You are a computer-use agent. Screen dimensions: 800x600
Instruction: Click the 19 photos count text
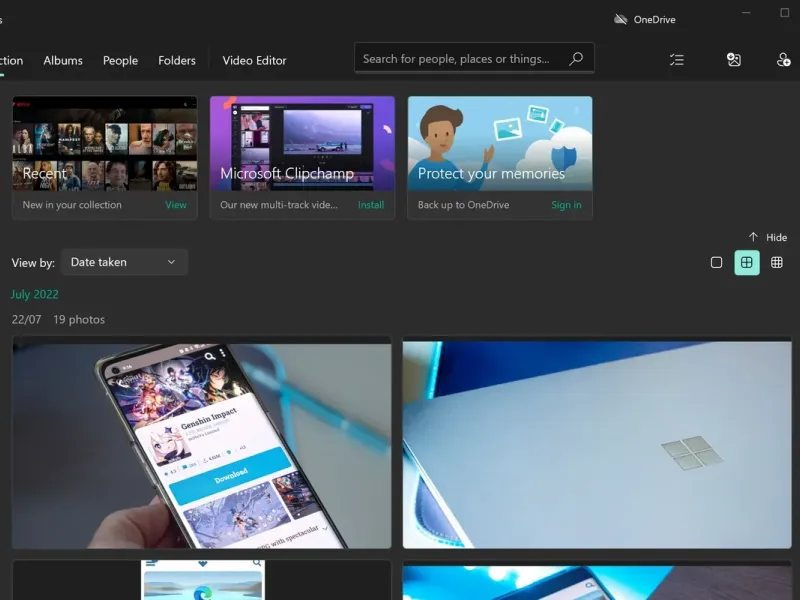[x=79, y=320]
